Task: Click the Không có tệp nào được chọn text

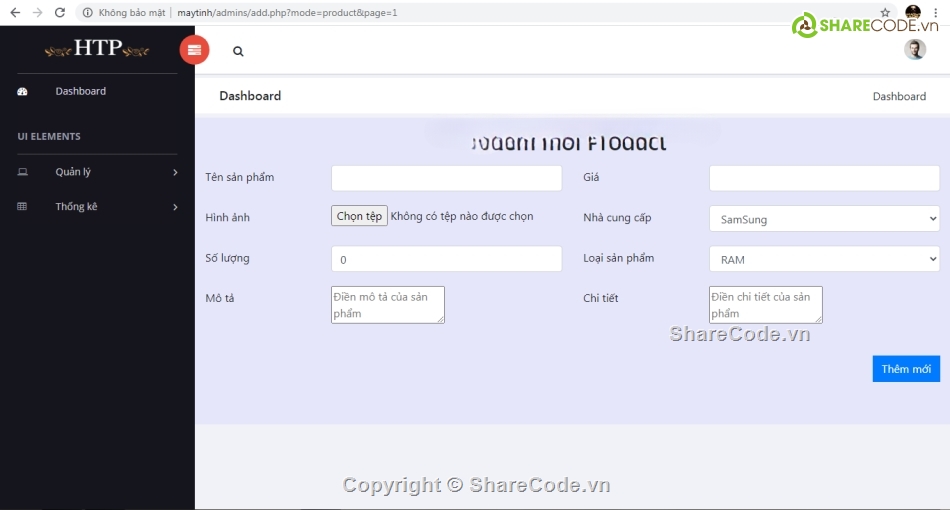Action: (462, 216)
